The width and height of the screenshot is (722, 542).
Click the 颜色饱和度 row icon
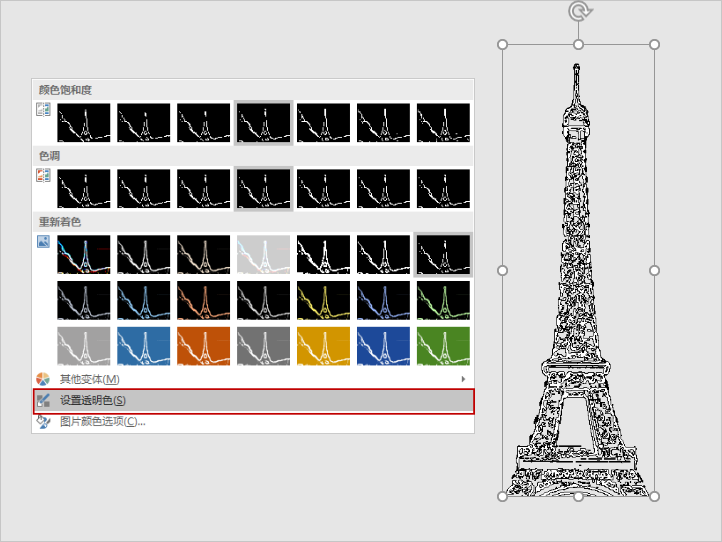click(x=43, y=110)
